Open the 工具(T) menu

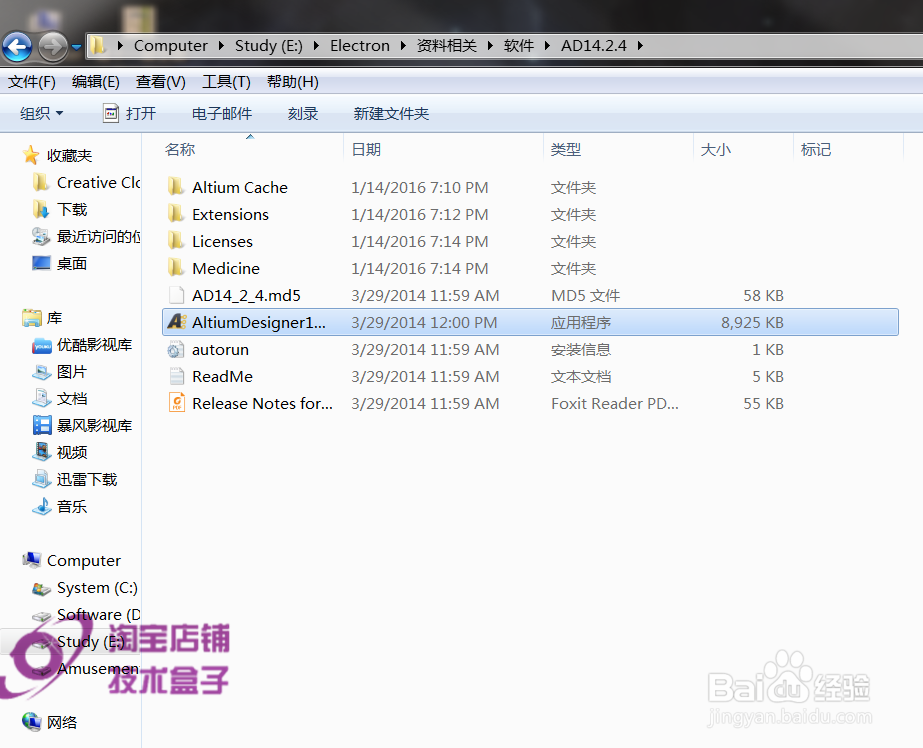(226, 82)
